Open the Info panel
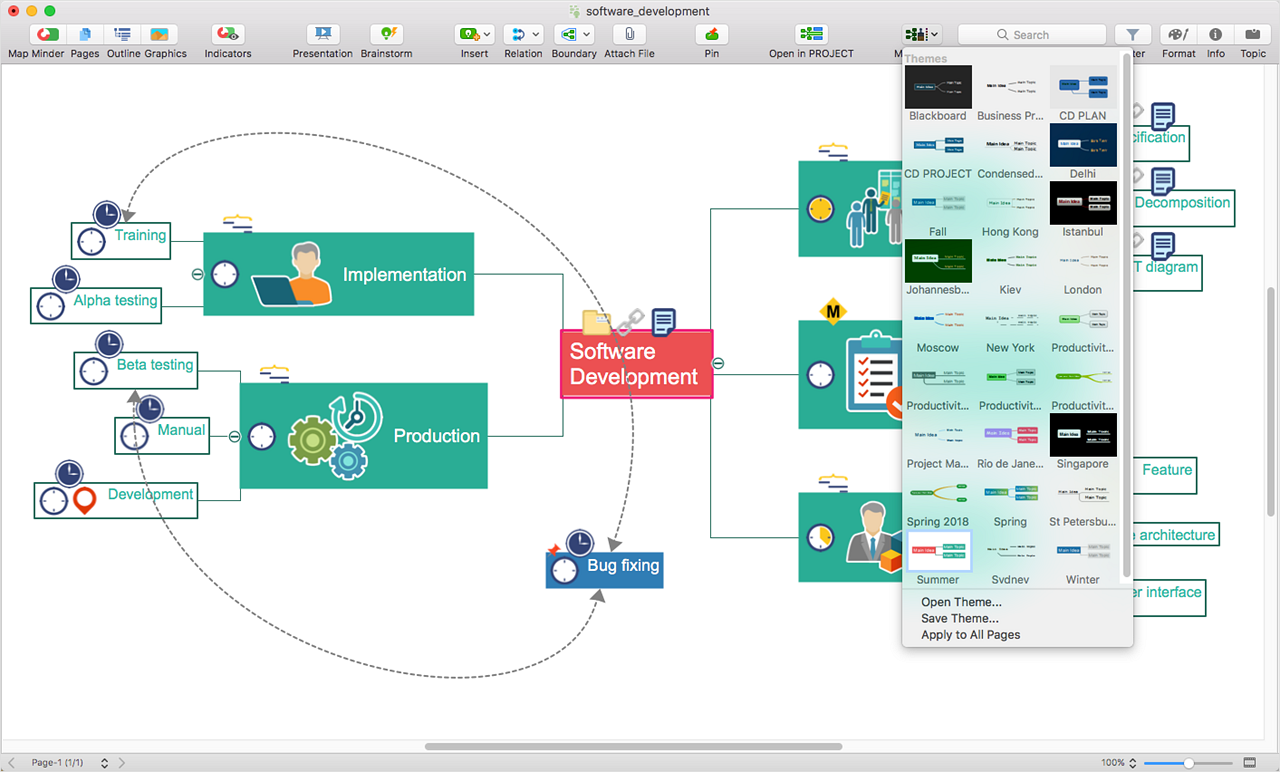Viewport: 1280px width, 772px height. [x=1215, y=35]
